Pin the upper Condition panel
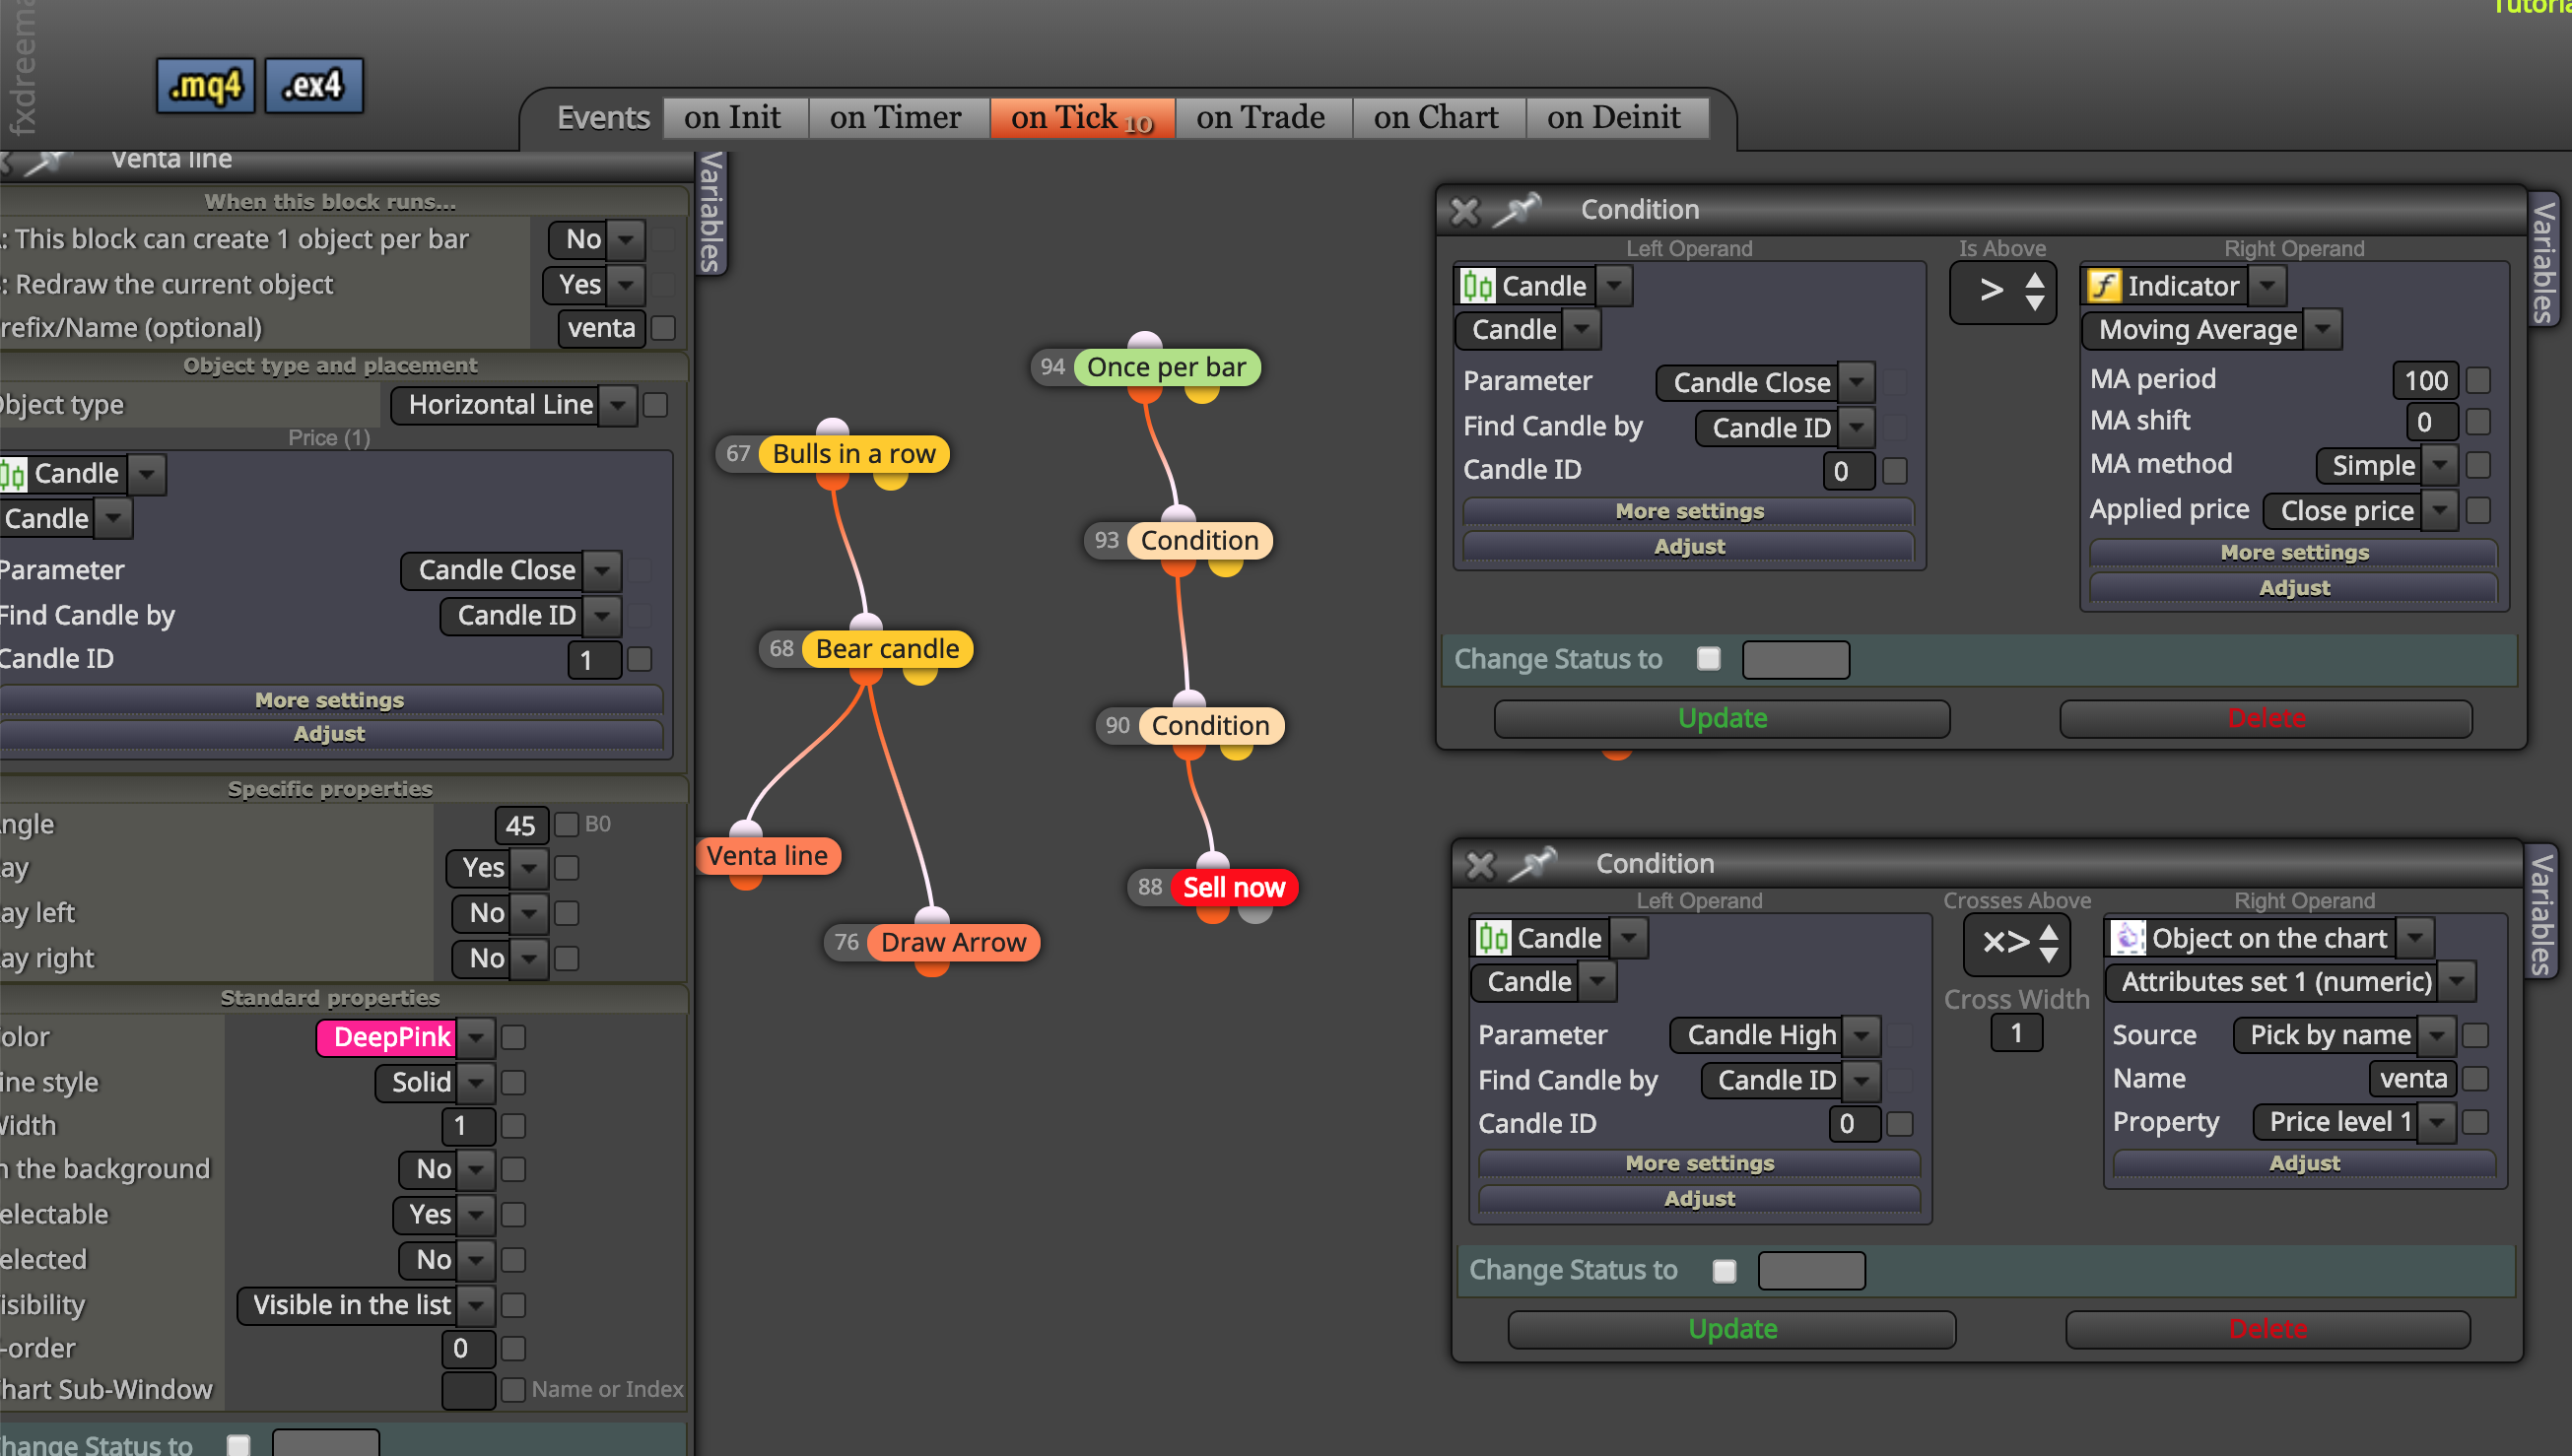 (x=1518, y=210)
